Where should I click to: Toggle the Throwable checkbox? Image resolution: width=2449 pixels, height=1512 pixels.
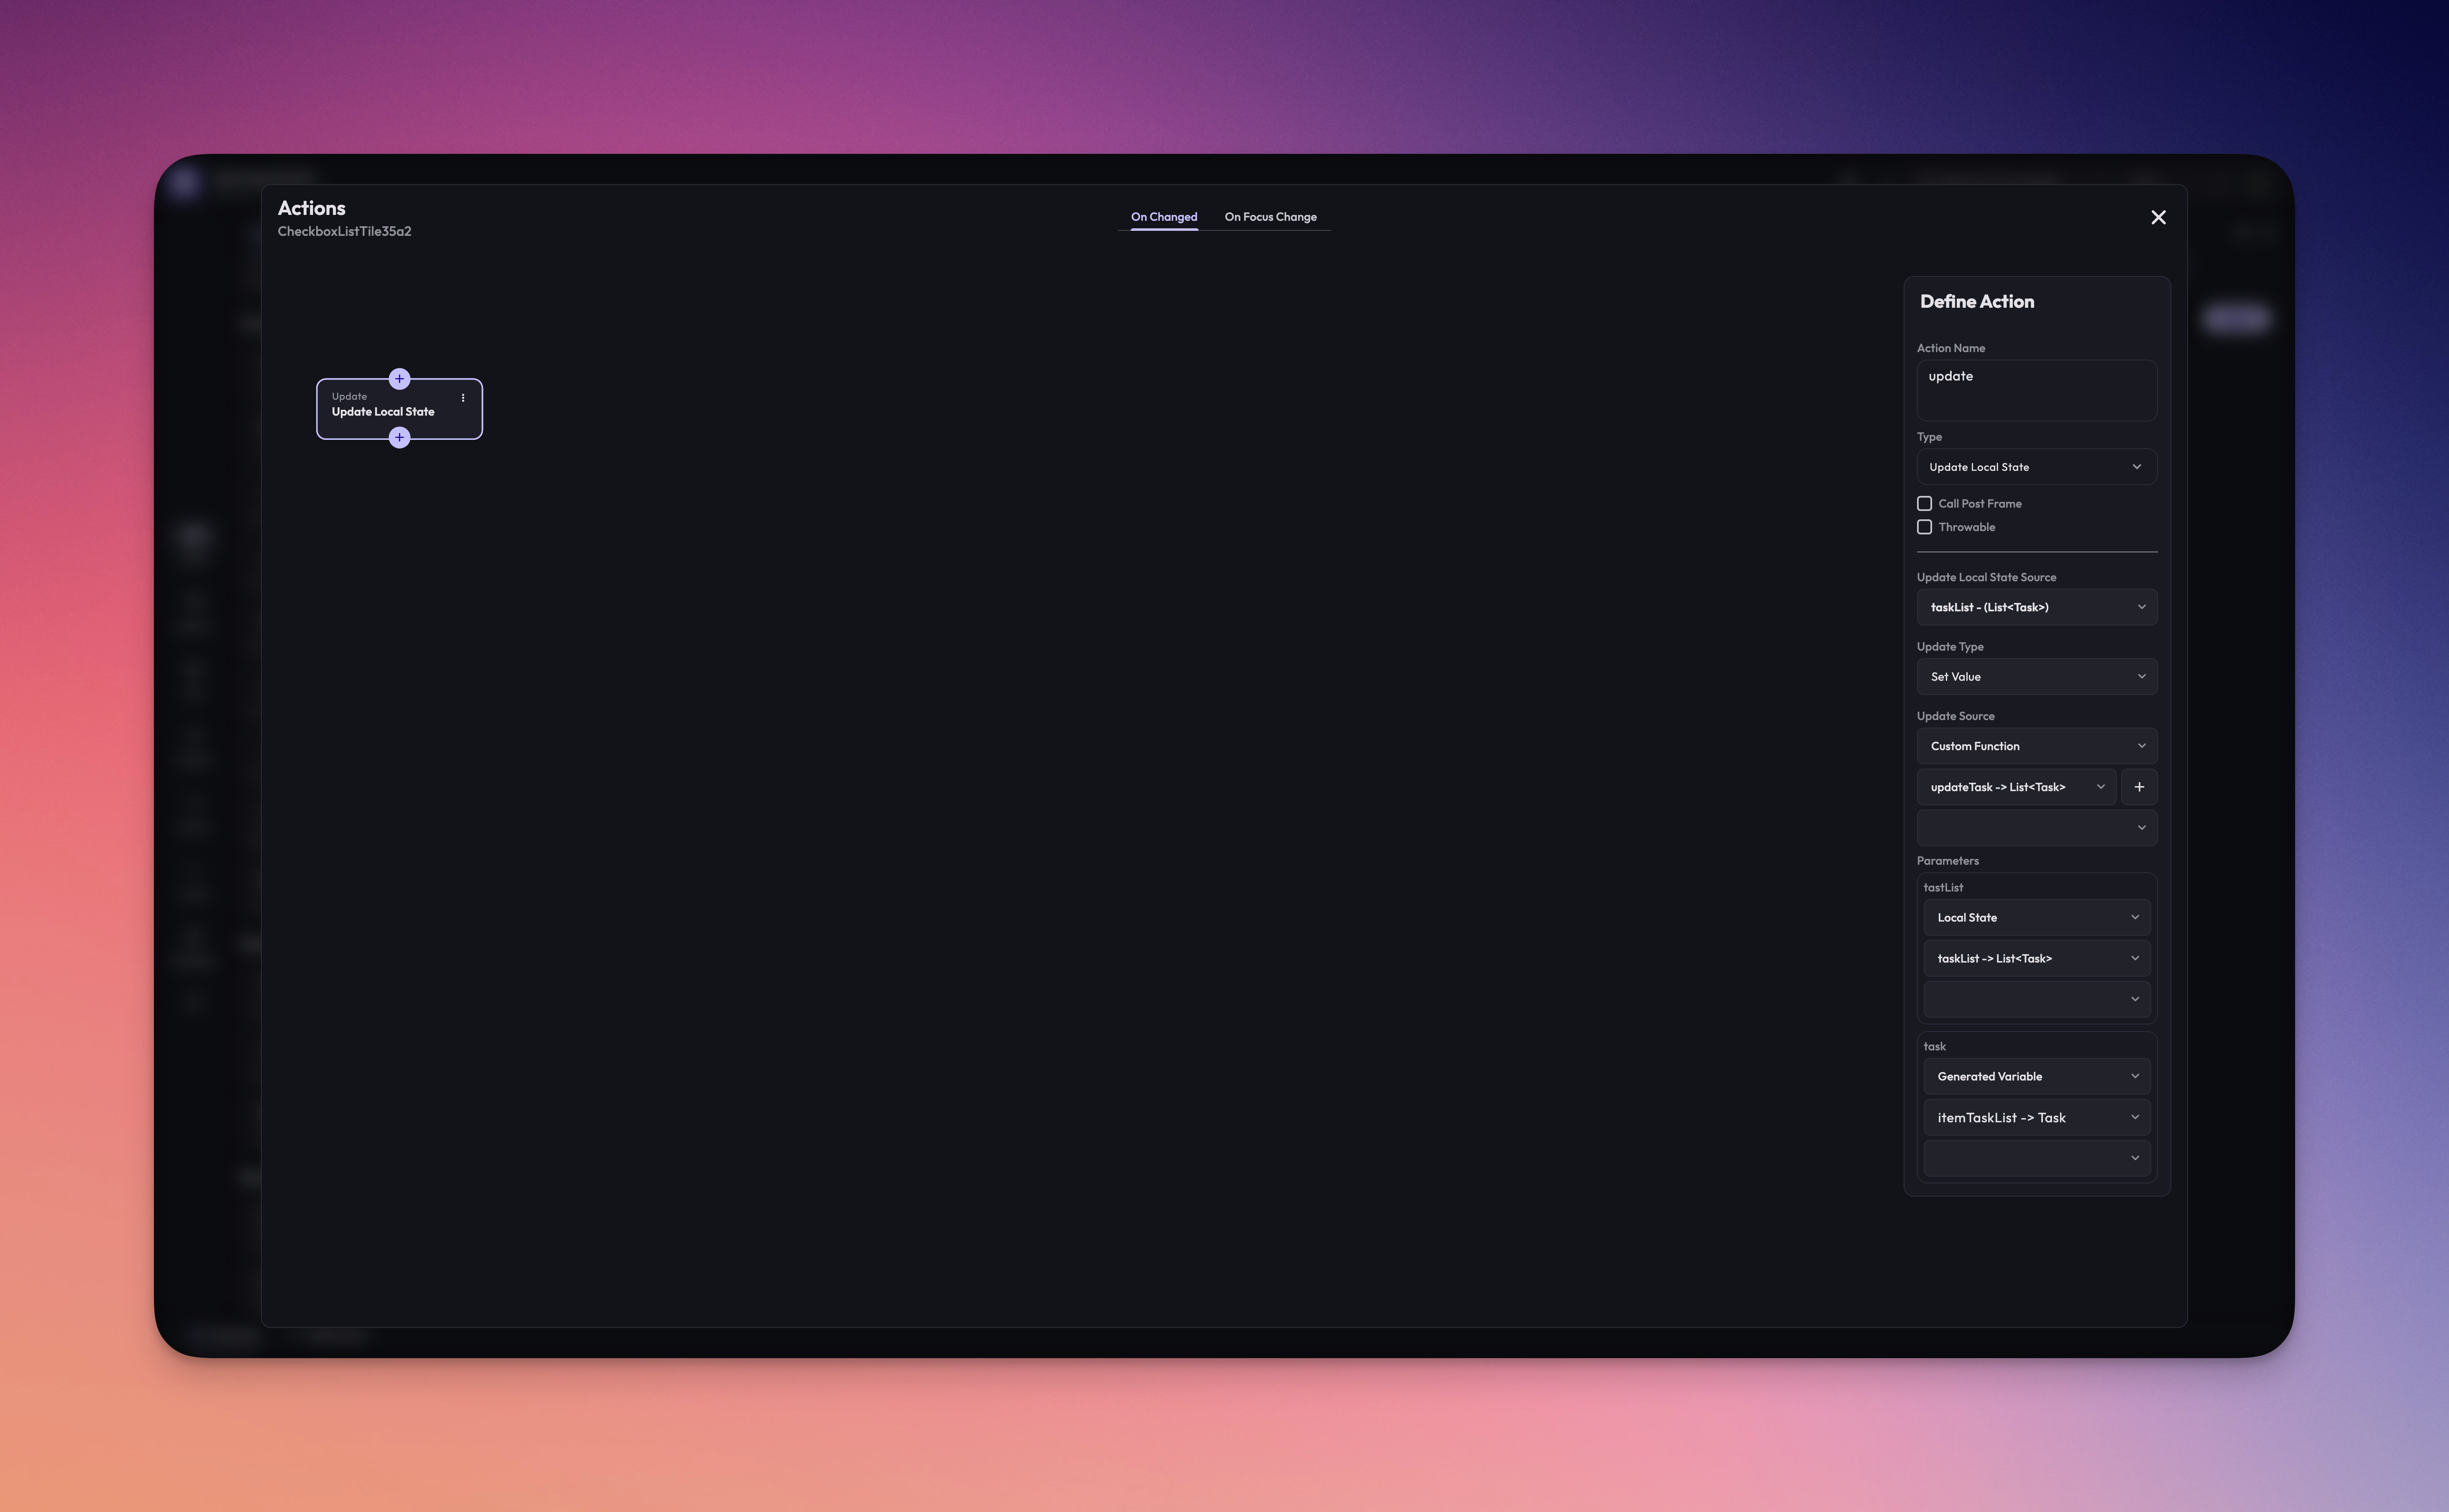[x=1924, y=527]
